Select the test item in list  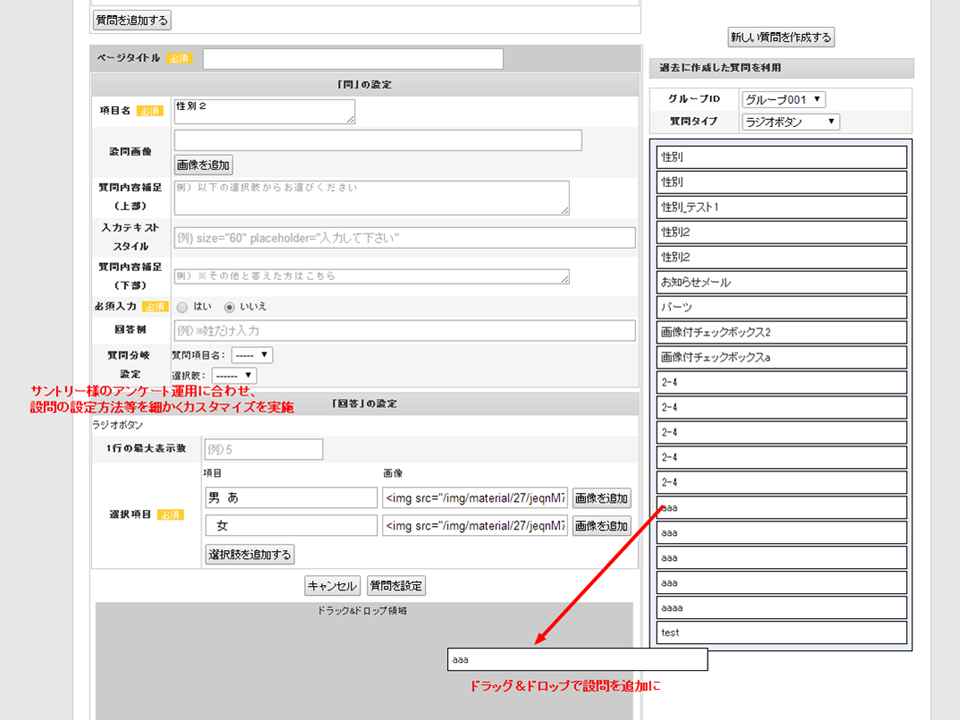click(782, 632)
